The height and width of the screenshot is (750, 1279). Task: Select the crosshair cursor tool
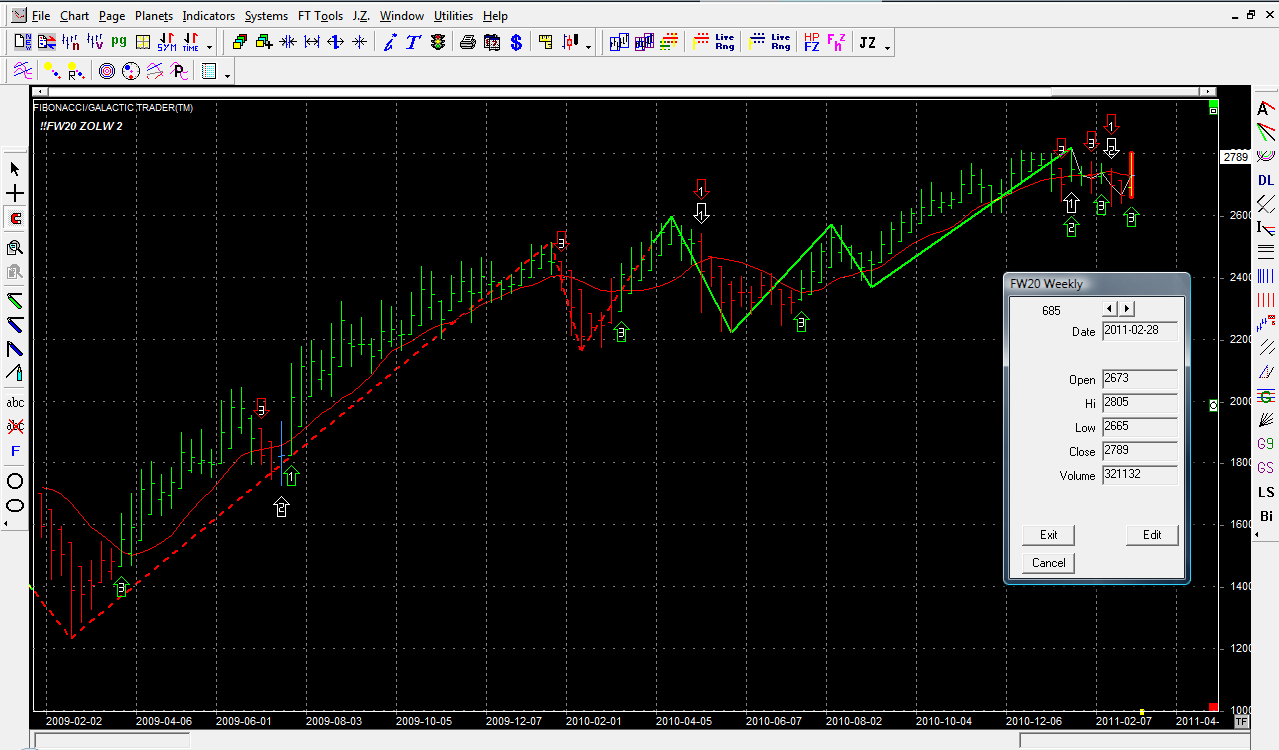[15, 193]
